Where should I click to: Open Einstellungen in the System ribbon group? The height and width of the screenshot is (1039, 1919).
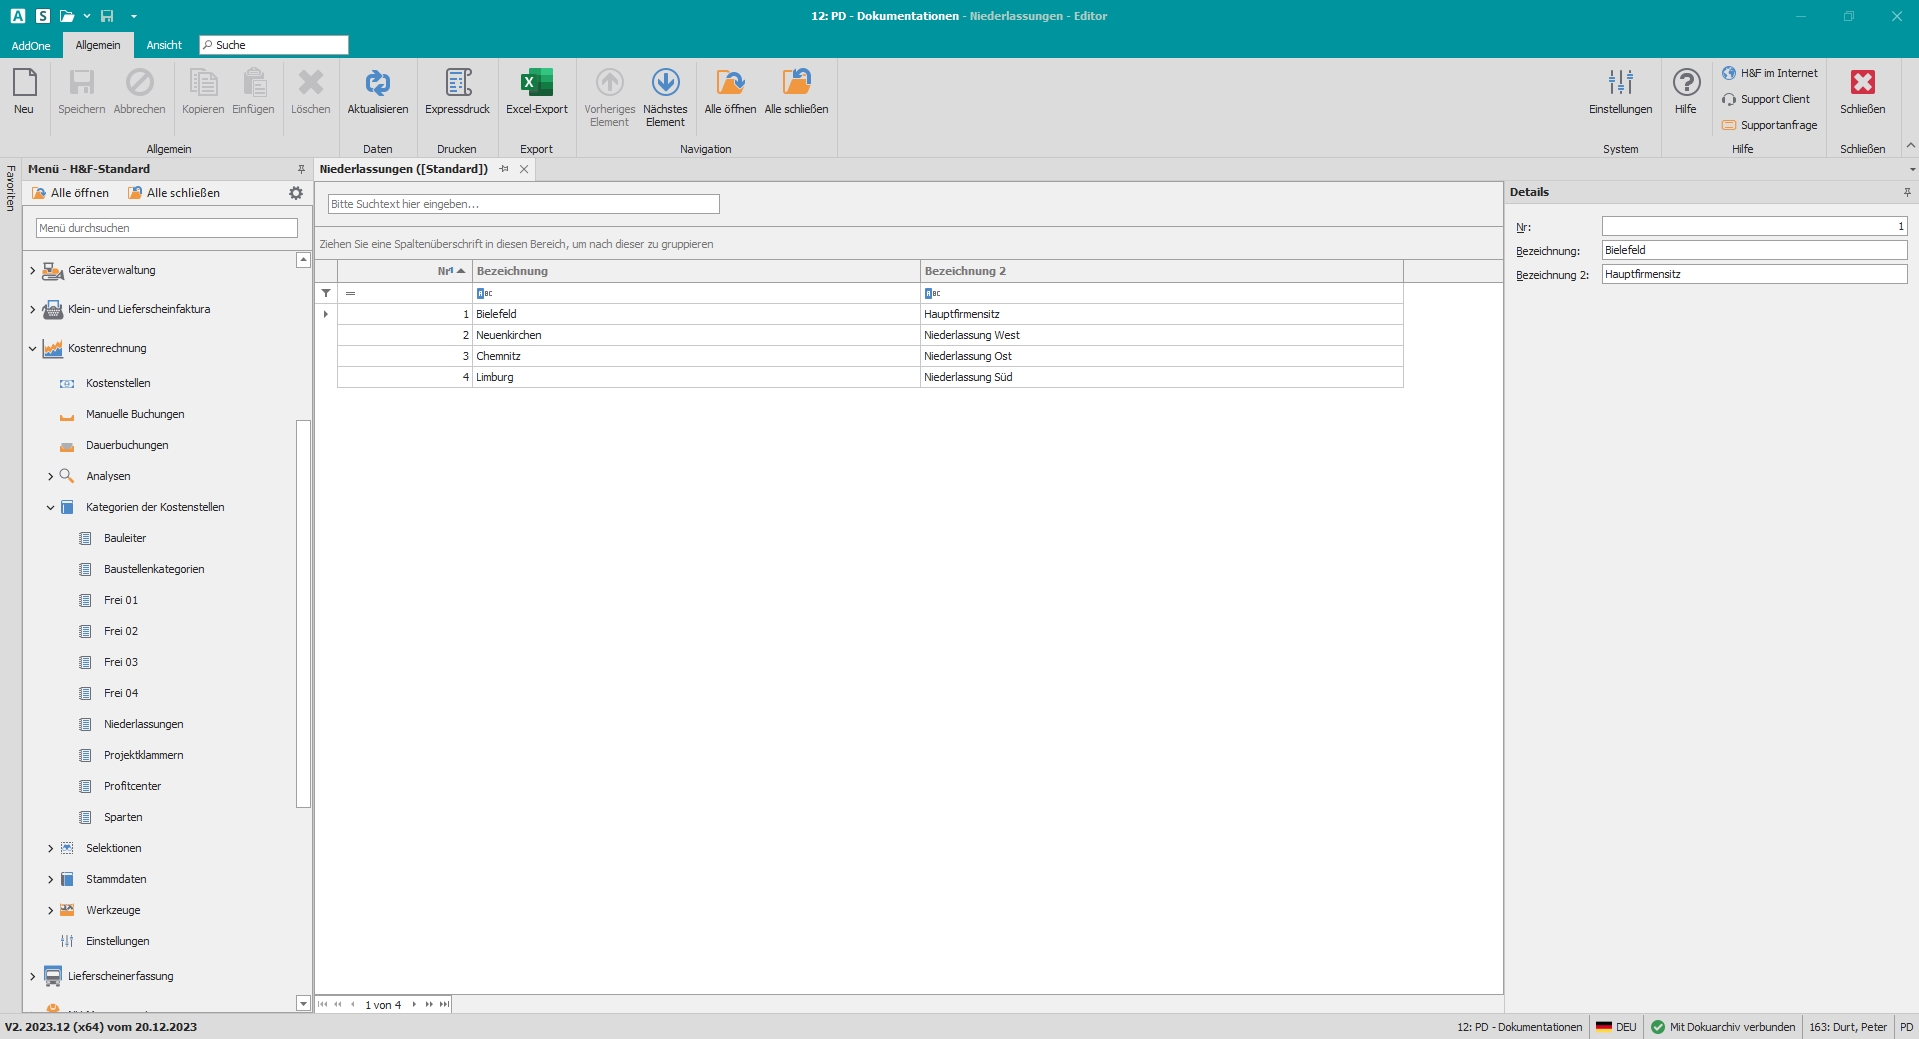point(1620,84)
